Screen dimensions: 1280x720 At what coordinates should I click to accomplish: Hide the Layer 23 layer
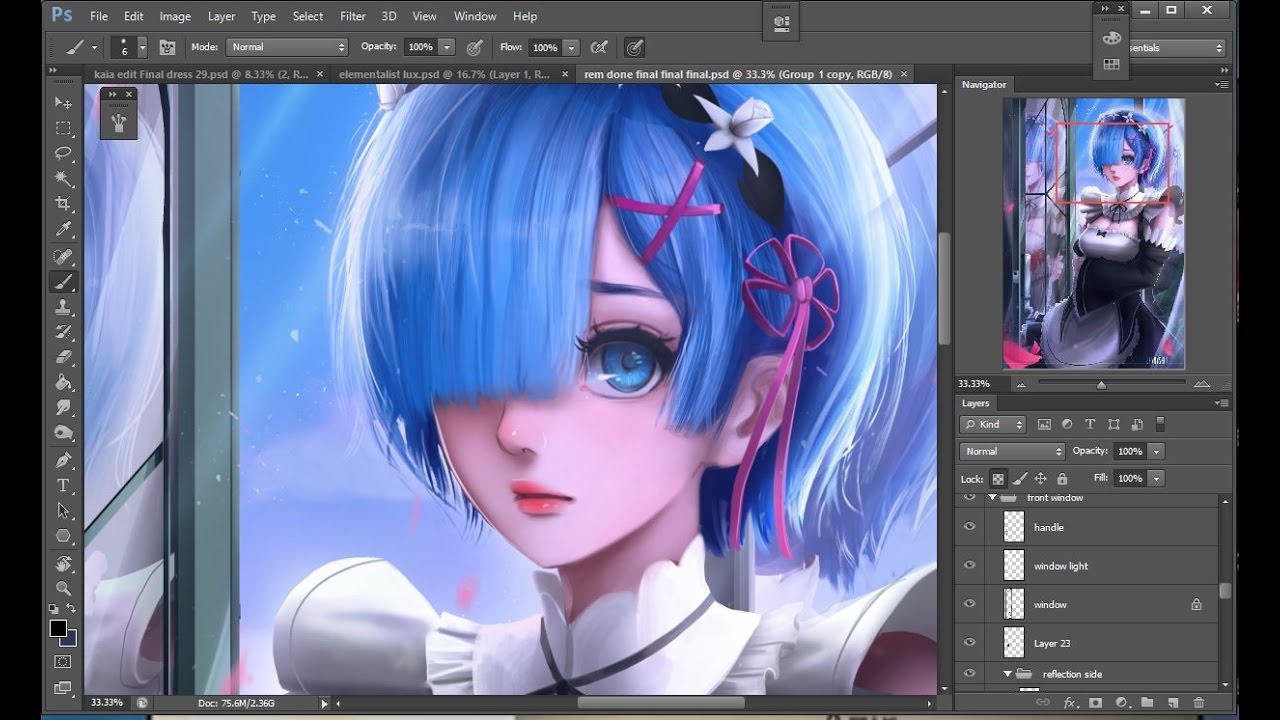(969, 642)
